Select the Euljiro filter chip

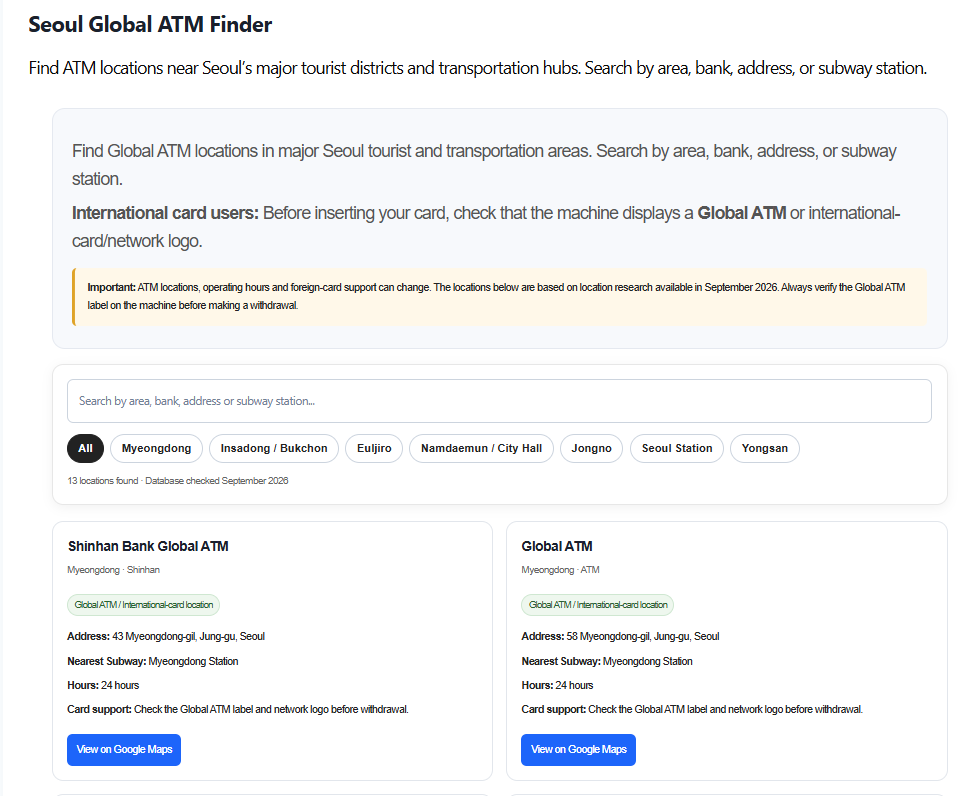tap(374, 448)
